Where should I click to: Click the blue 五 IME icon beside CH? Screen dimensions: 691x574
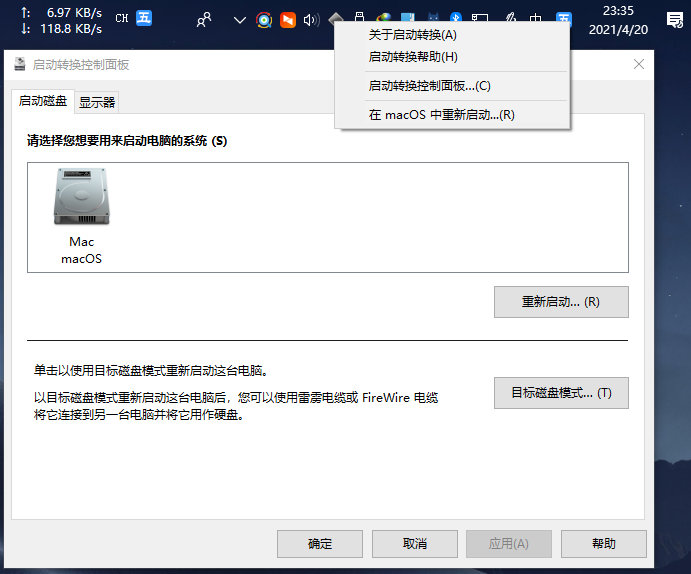[144, 18]
